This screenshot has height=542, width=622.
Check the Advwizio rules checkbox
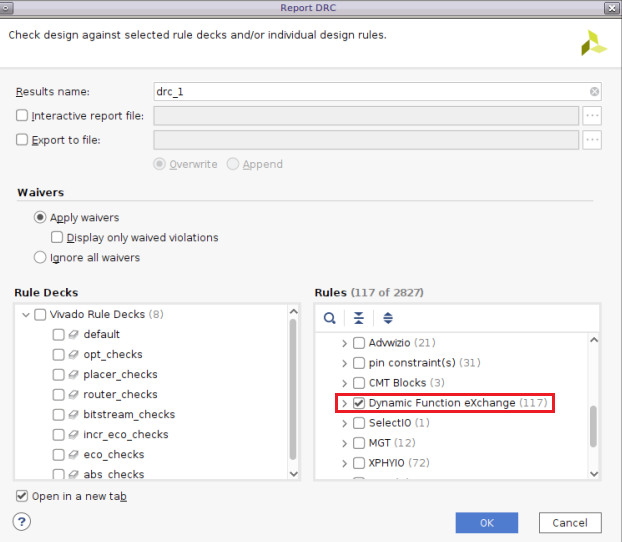(359, 343)
